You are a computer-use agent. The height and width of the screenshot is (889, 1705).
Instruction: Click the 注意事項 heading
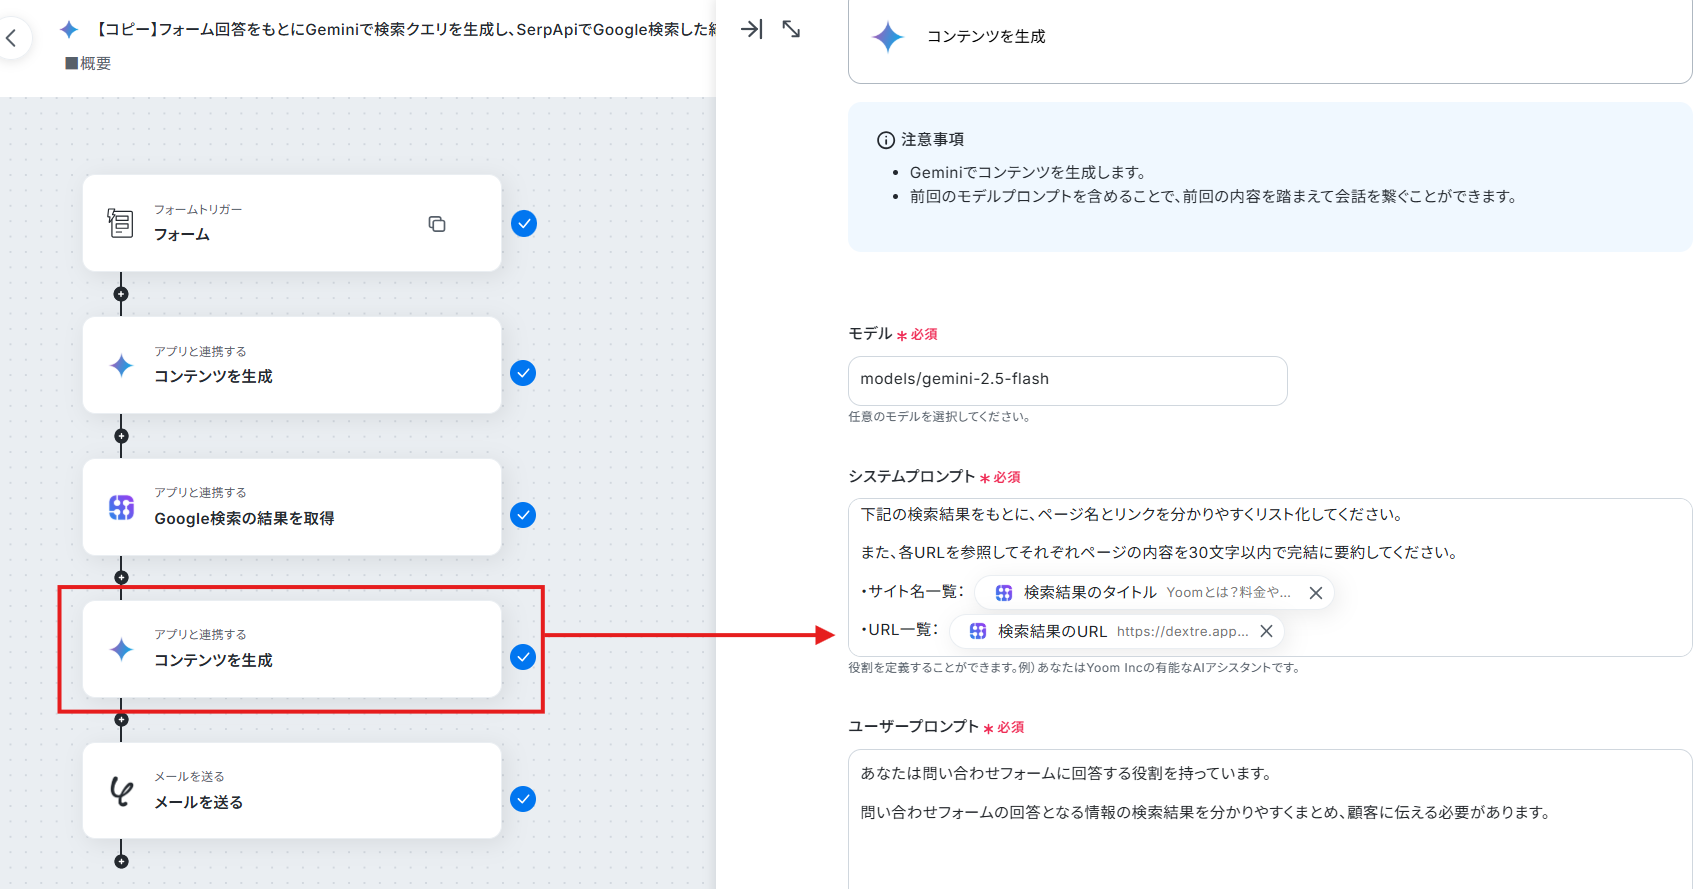(932, 140)
